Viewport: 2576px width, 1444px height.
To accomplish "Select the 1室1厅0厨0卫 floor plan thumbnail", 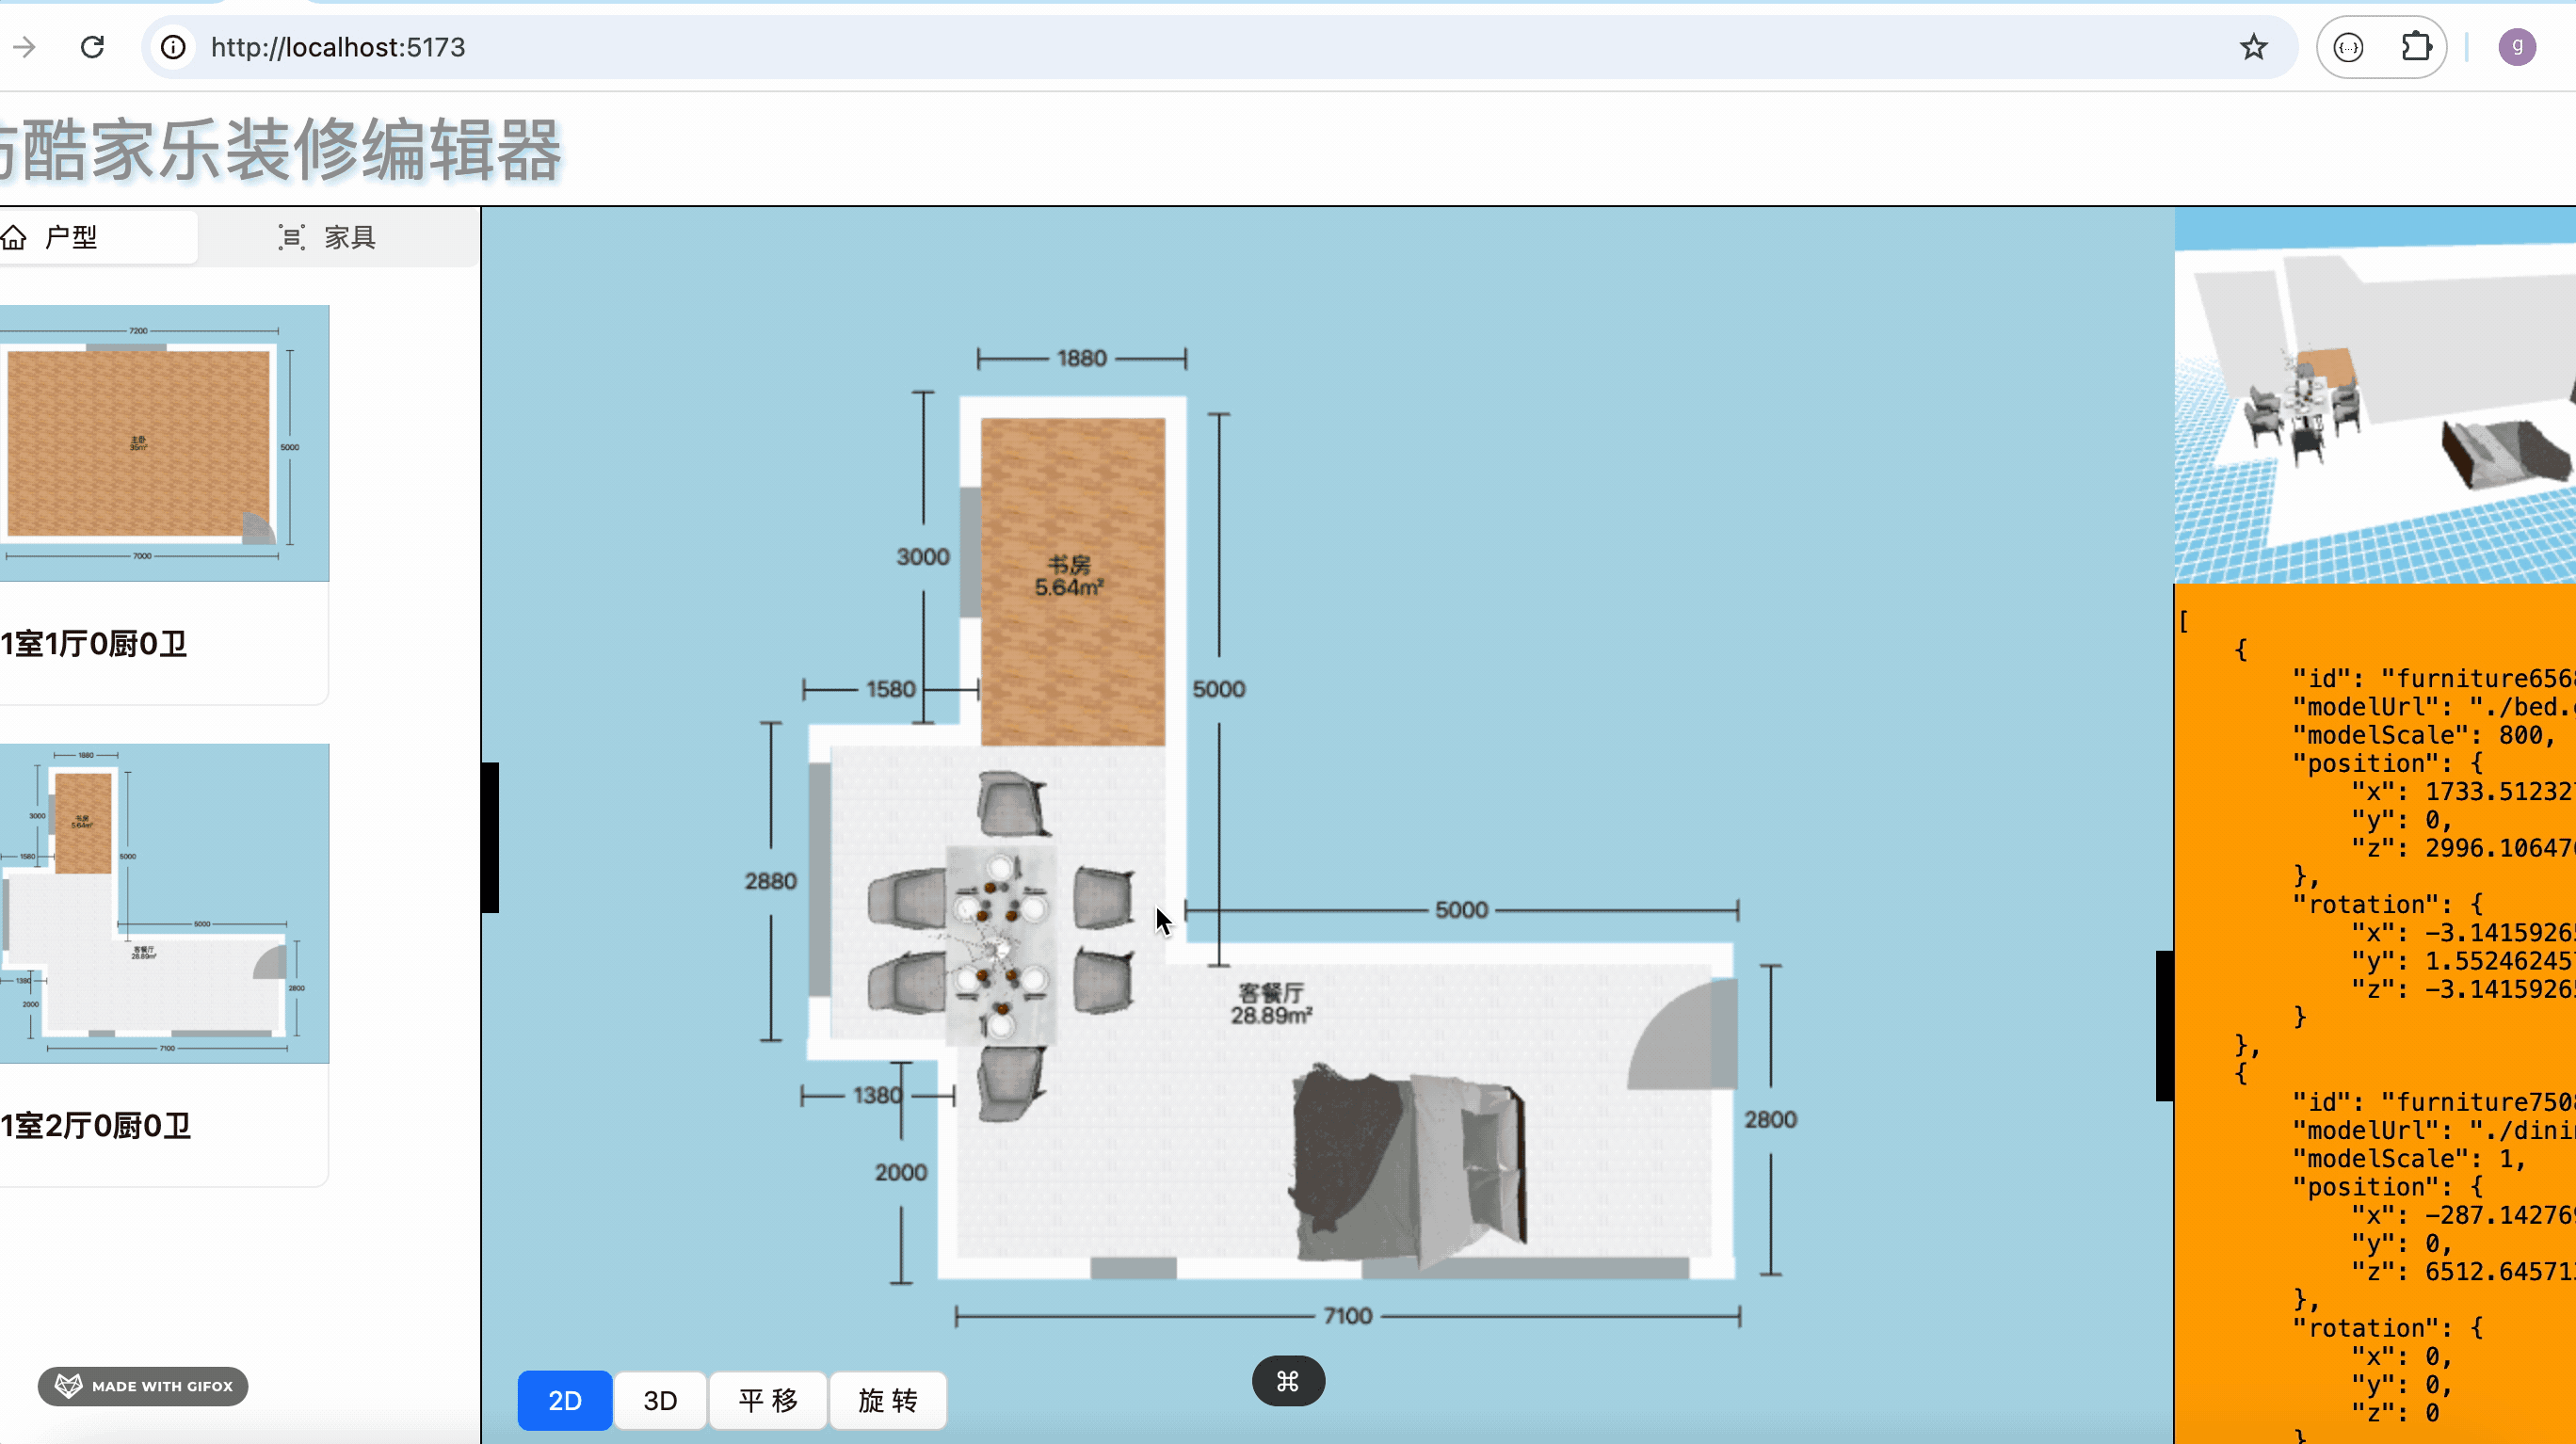I will point(164,443).
